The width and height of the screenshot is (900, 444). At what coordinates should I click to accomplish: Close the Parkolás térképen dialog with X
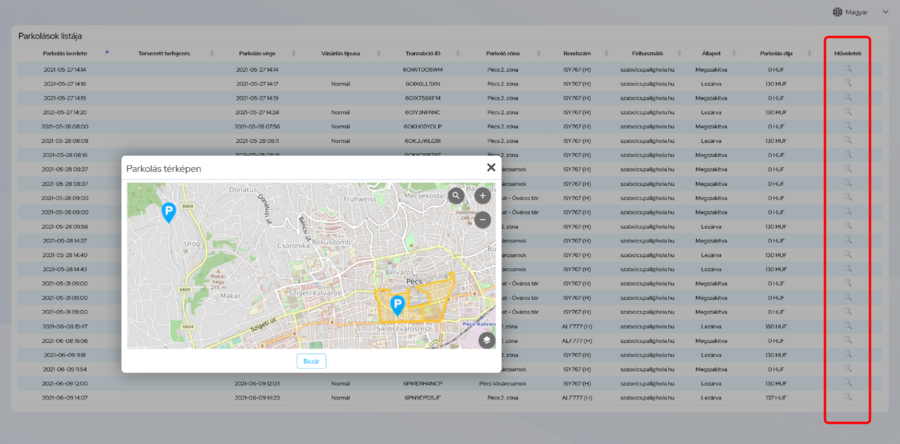coord(490,169)
